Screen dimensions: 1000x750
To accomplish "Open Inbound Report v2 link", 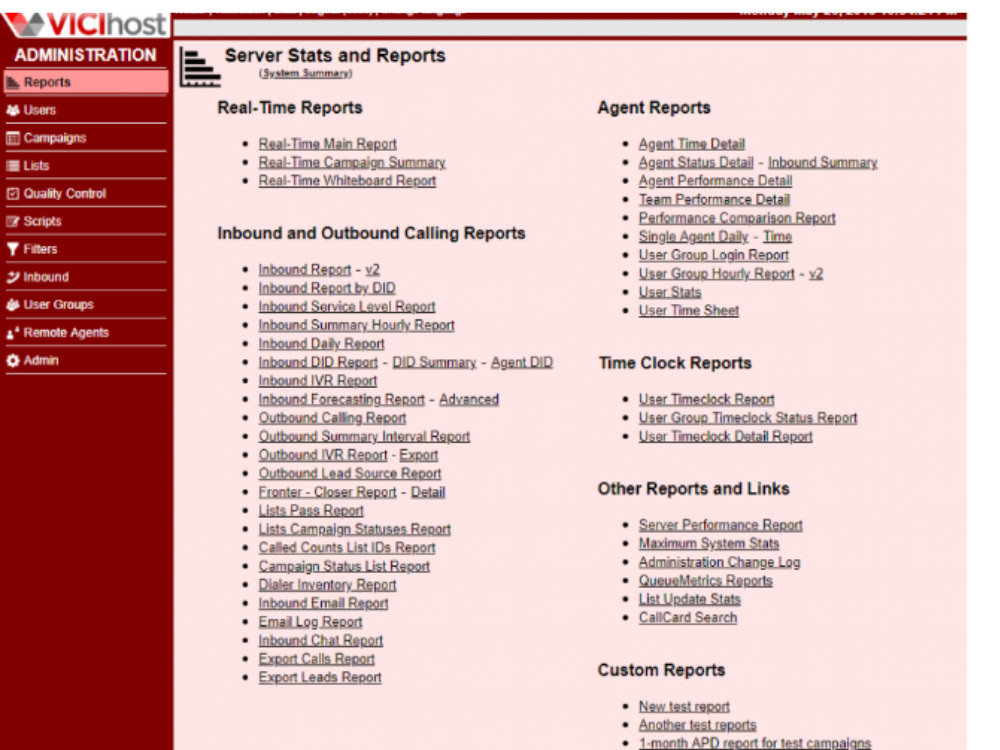I will point(372,270).
